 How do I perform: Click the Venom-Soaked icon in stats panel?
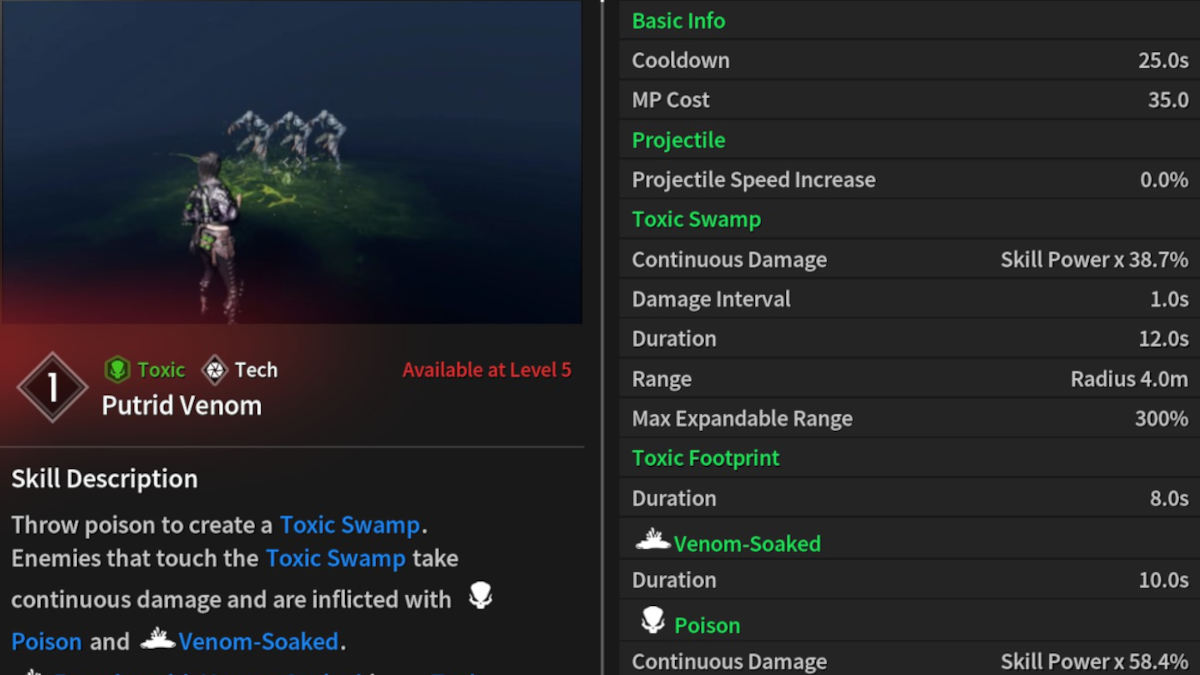point(653,540)
